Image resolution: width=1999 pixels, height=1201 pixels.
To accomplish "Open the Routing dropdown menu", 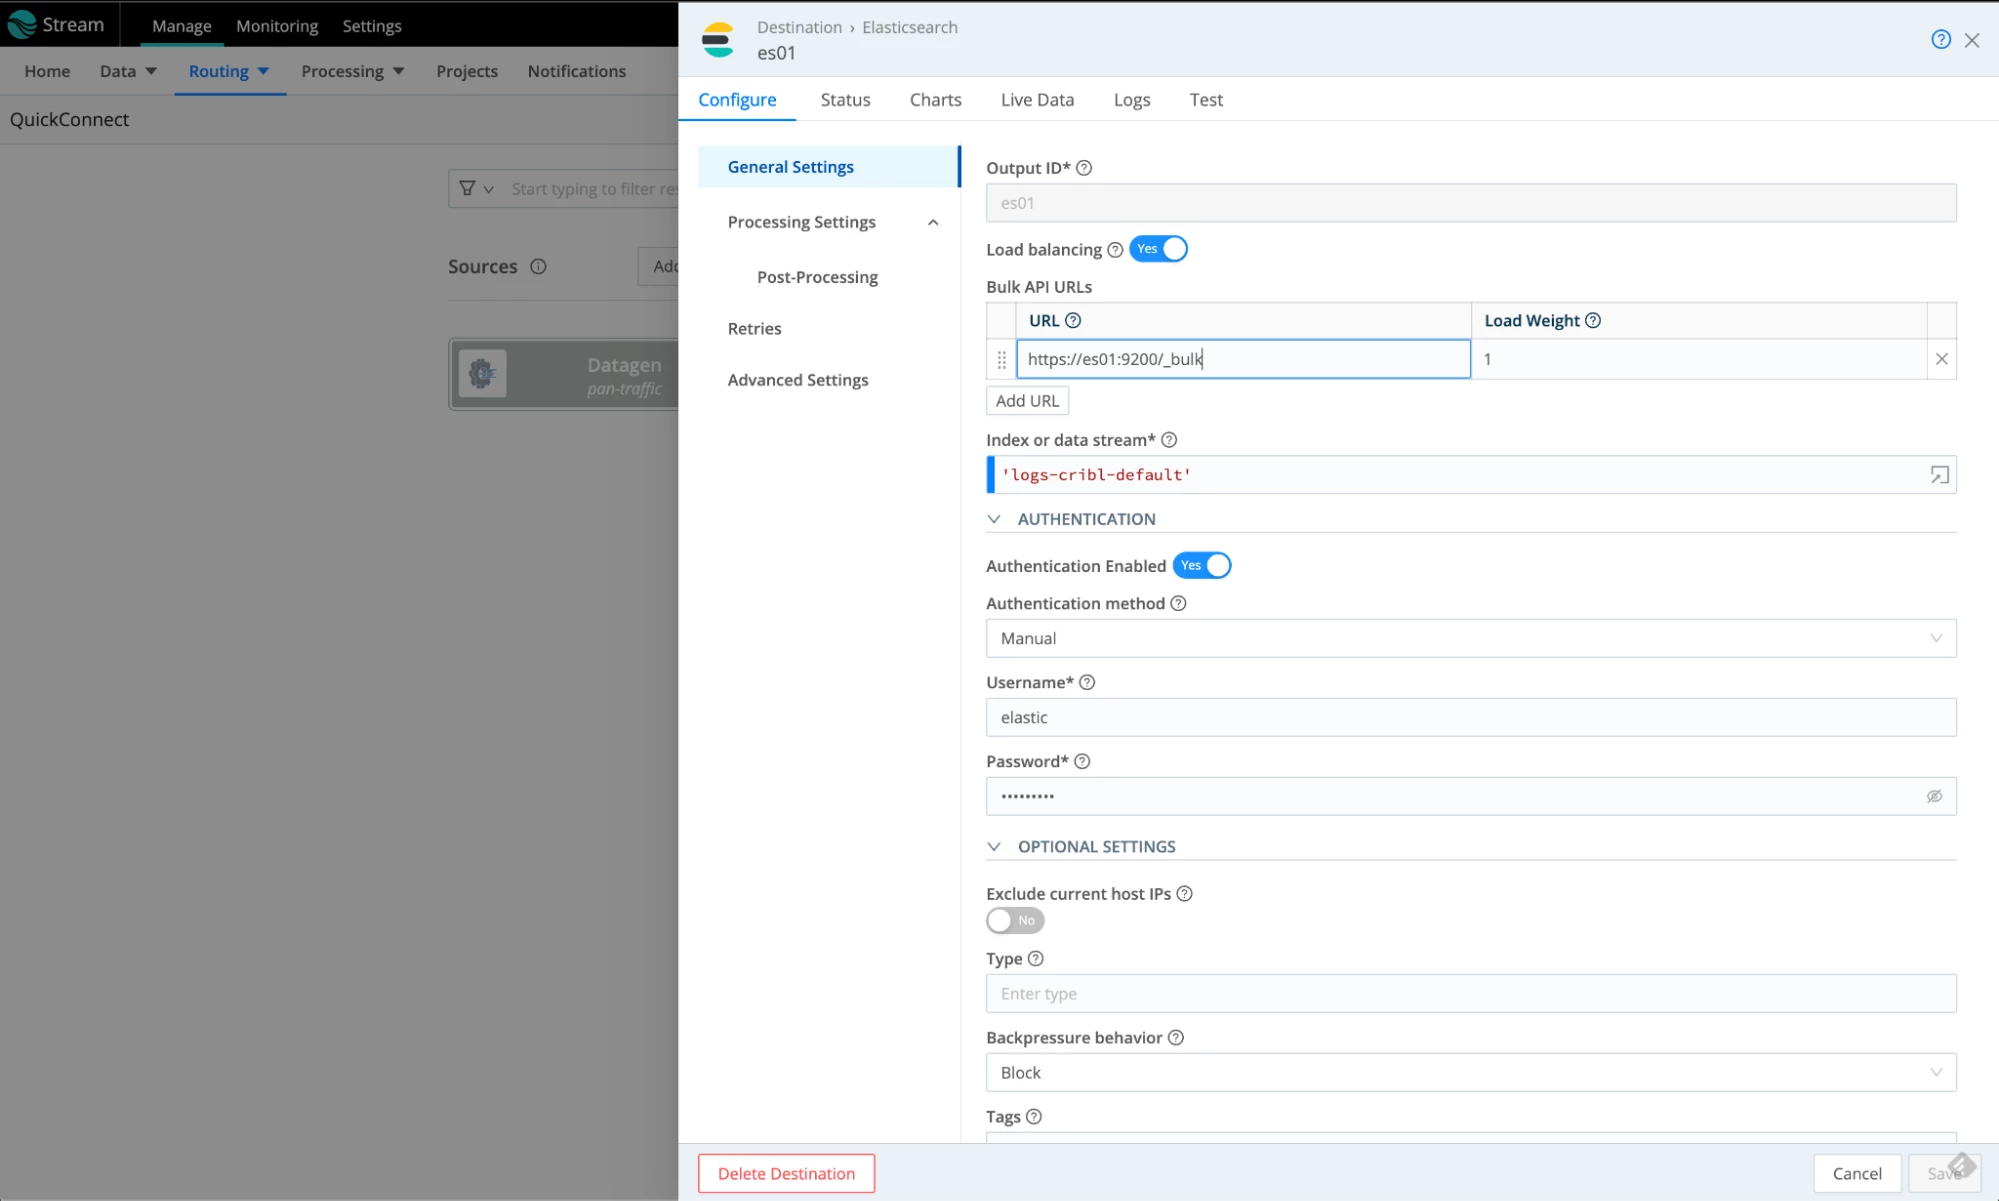I will click(x=229, y=71).
